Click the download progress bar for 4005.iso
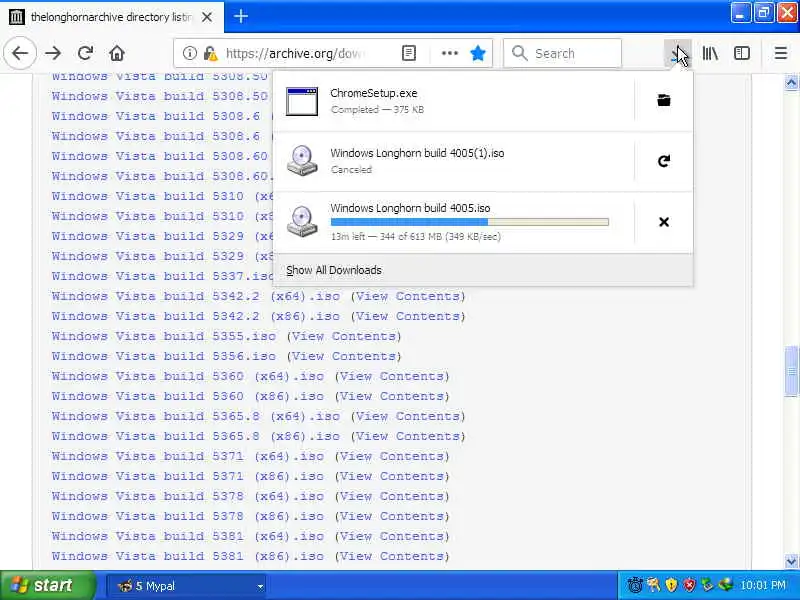The image size is (800, 600). (x=469, y=222)
